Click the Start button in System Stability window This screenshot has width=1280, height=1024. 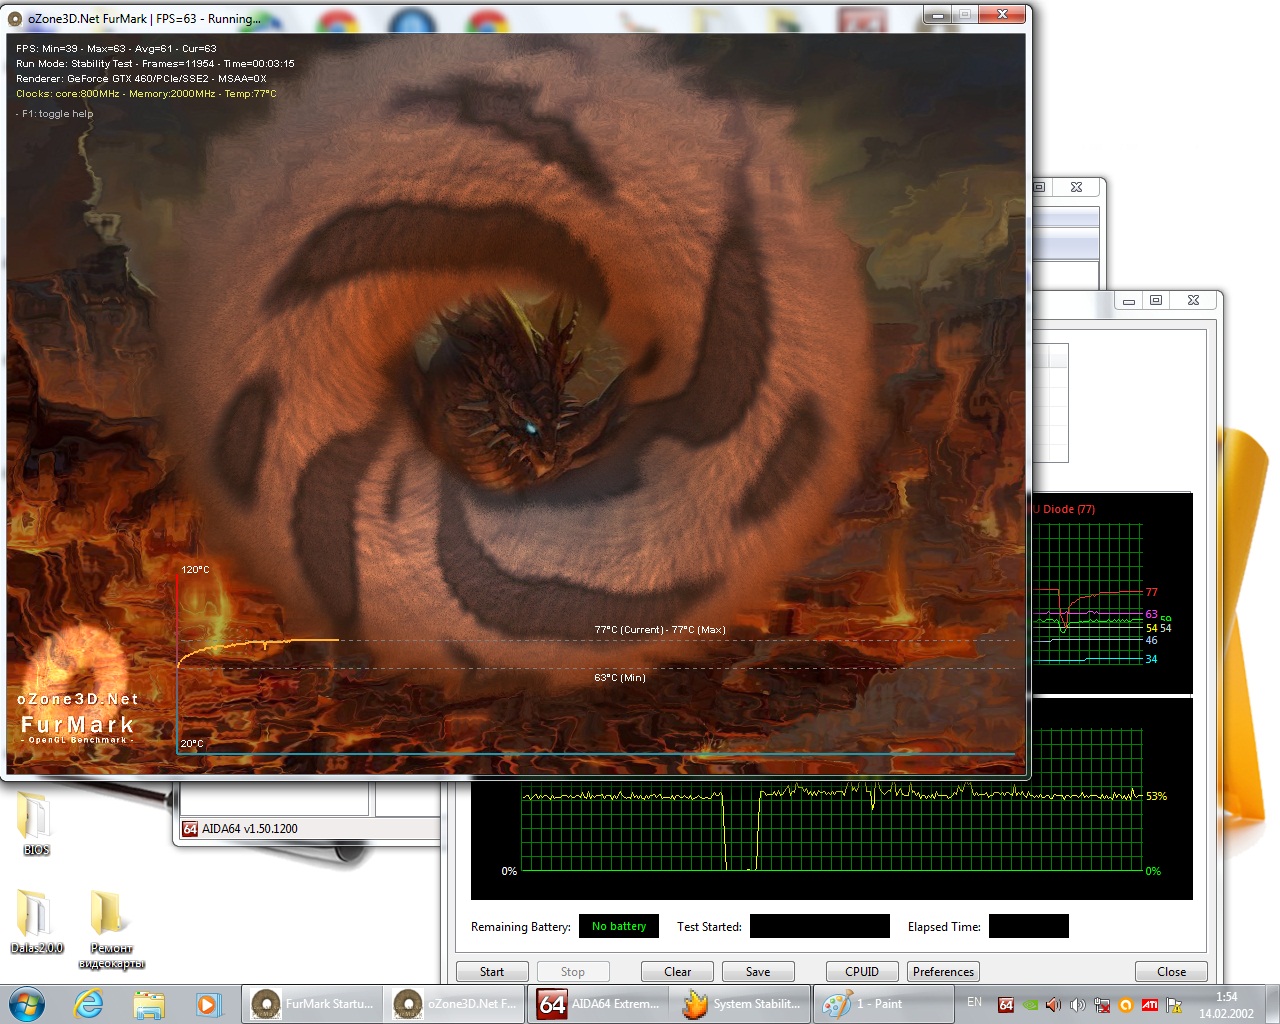coord(492,972)
